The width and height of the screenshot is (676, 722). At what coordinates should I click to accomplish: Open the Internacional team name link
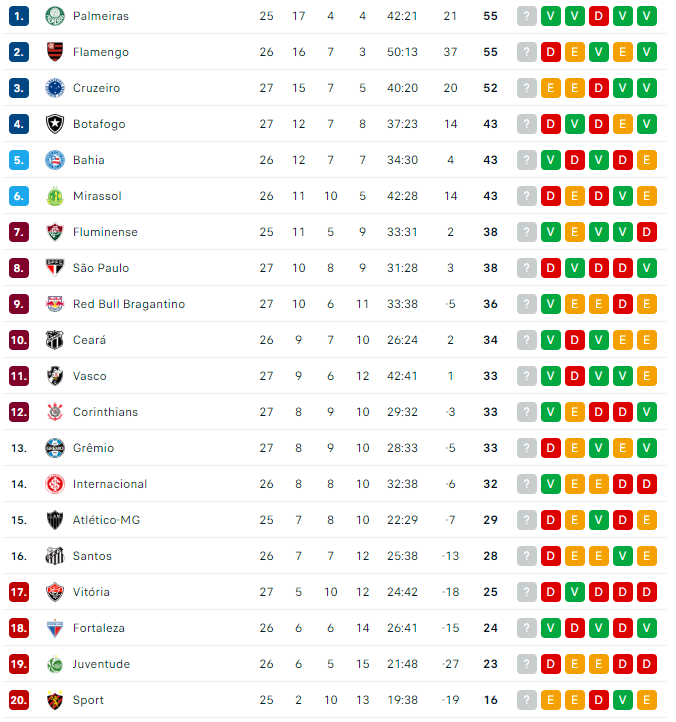pos(110,484)
